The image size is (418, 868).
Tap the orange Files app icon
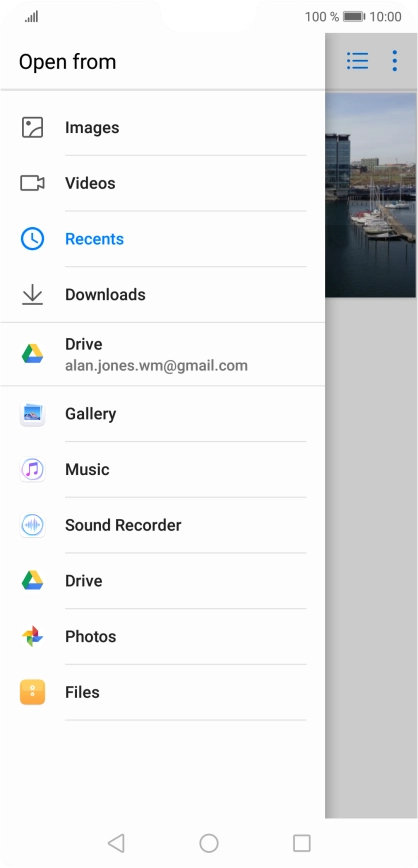coord(32,692)
